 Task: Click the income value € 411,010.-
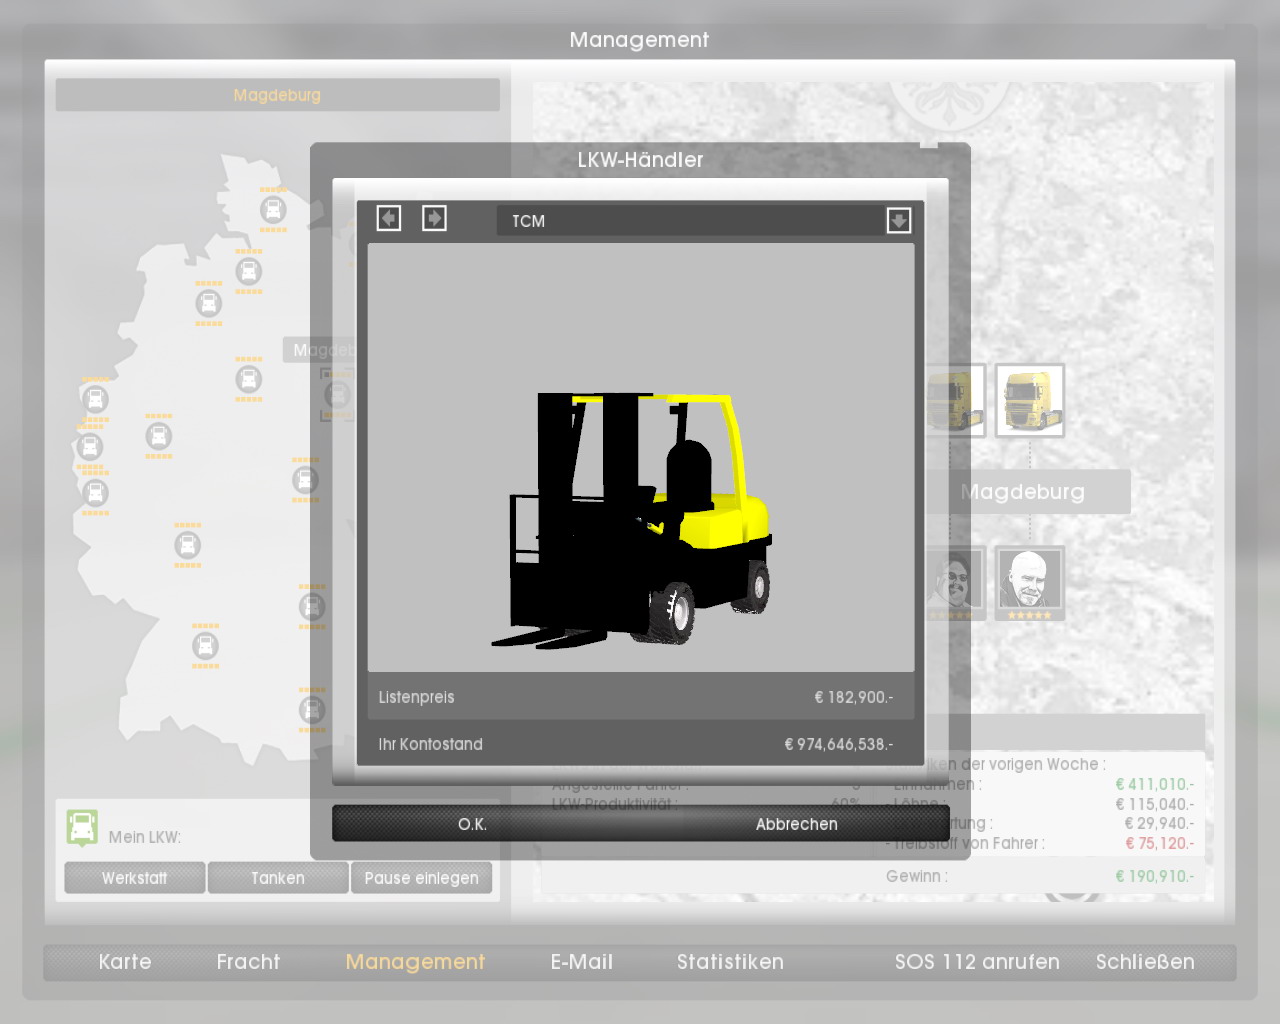pyautogui.click(x=1155, y=784)
